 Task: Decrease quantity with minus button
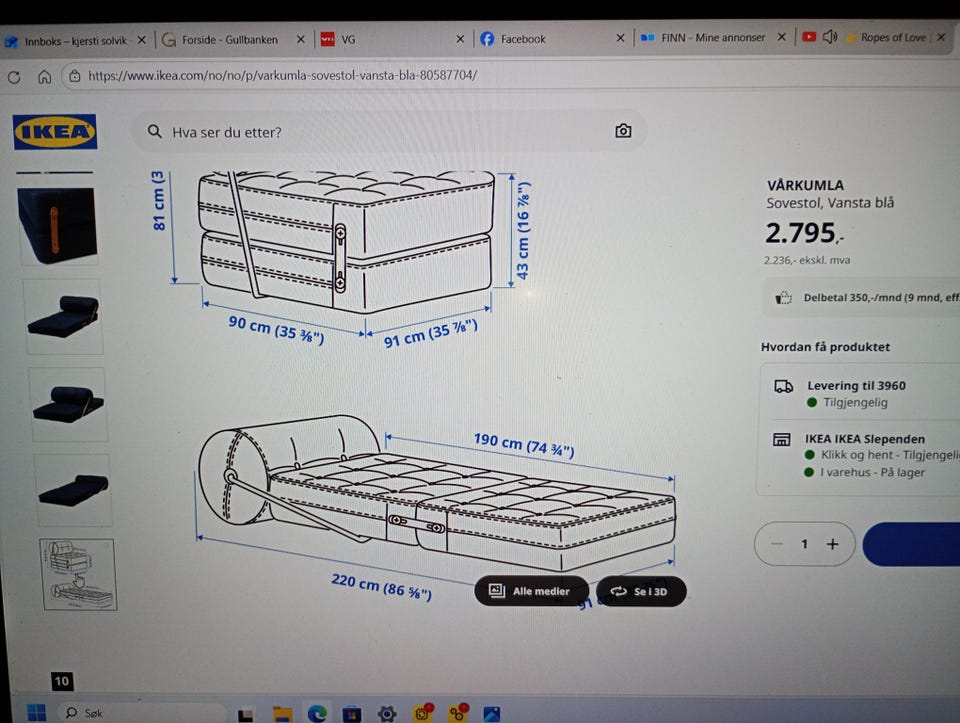[x=777, y=544]
